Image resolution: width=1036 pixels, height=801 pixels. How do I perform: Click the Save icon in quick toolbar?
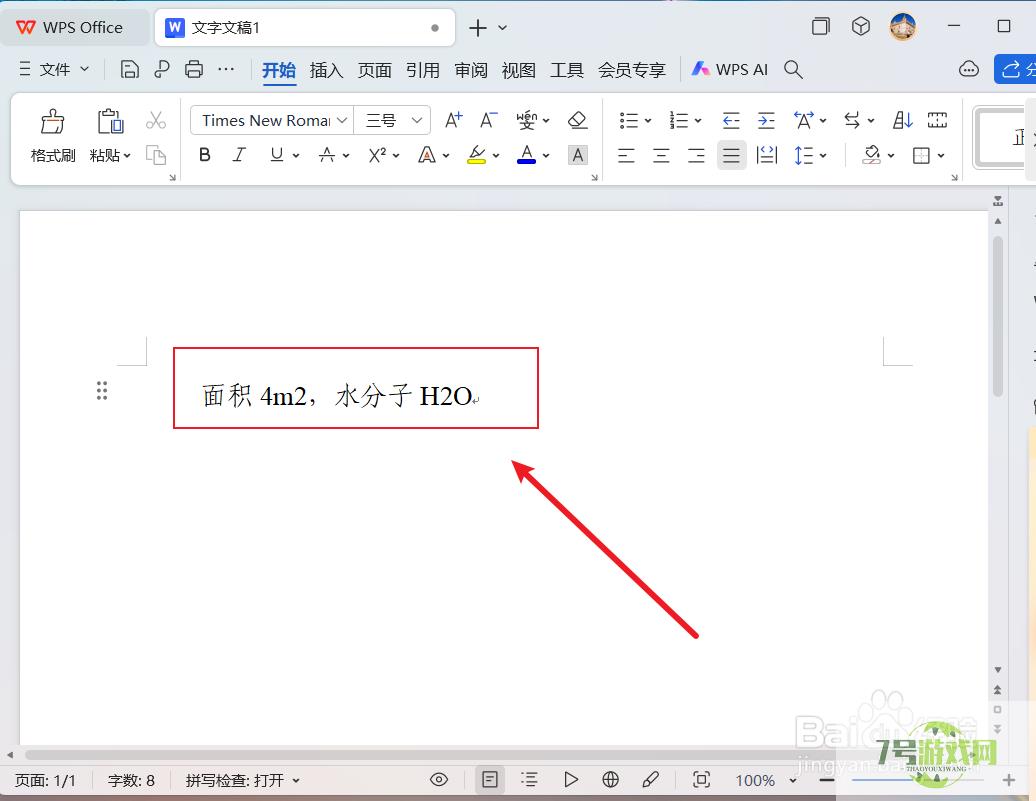coord(130,69)
